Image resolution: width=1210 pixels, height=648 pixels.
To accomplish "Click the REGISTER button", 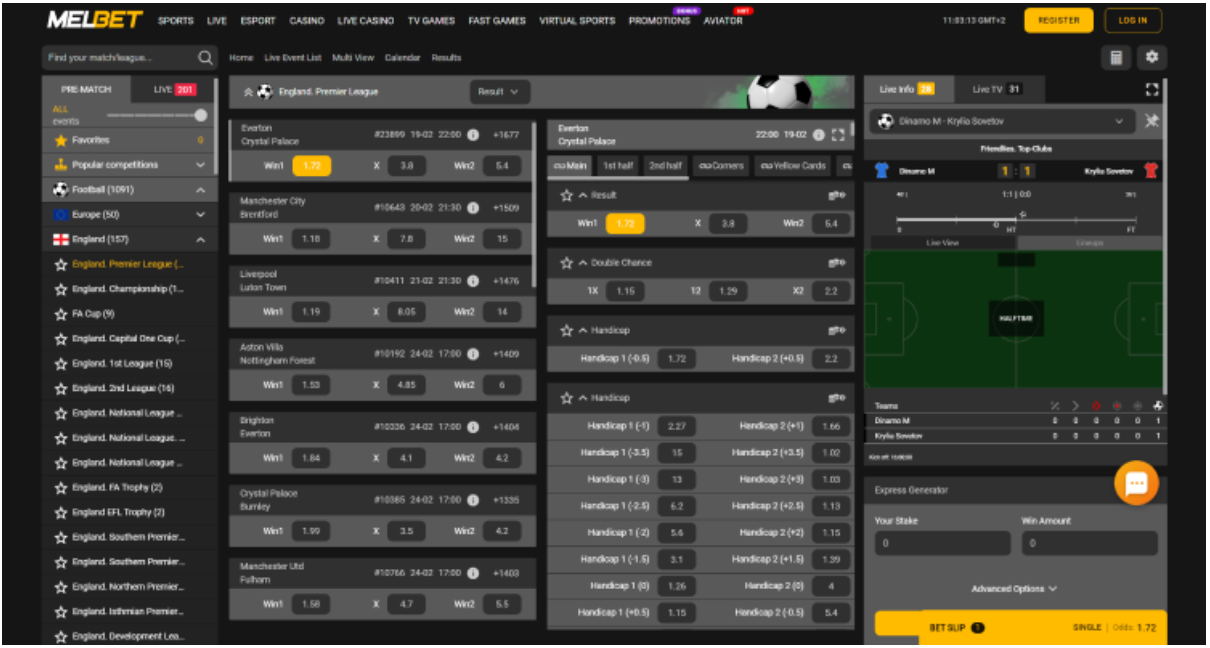I will coord(1059,21).
